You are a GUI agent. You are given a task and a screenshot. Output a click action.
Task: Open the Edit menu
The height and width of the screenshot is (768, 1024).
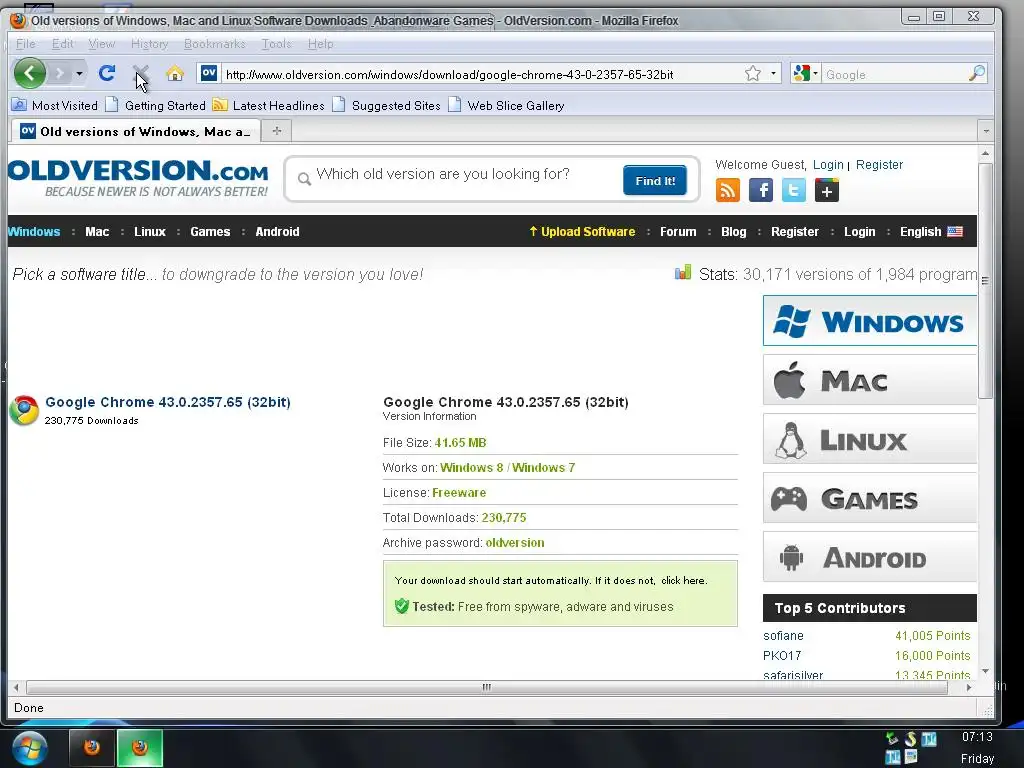(x=63, y=44)
